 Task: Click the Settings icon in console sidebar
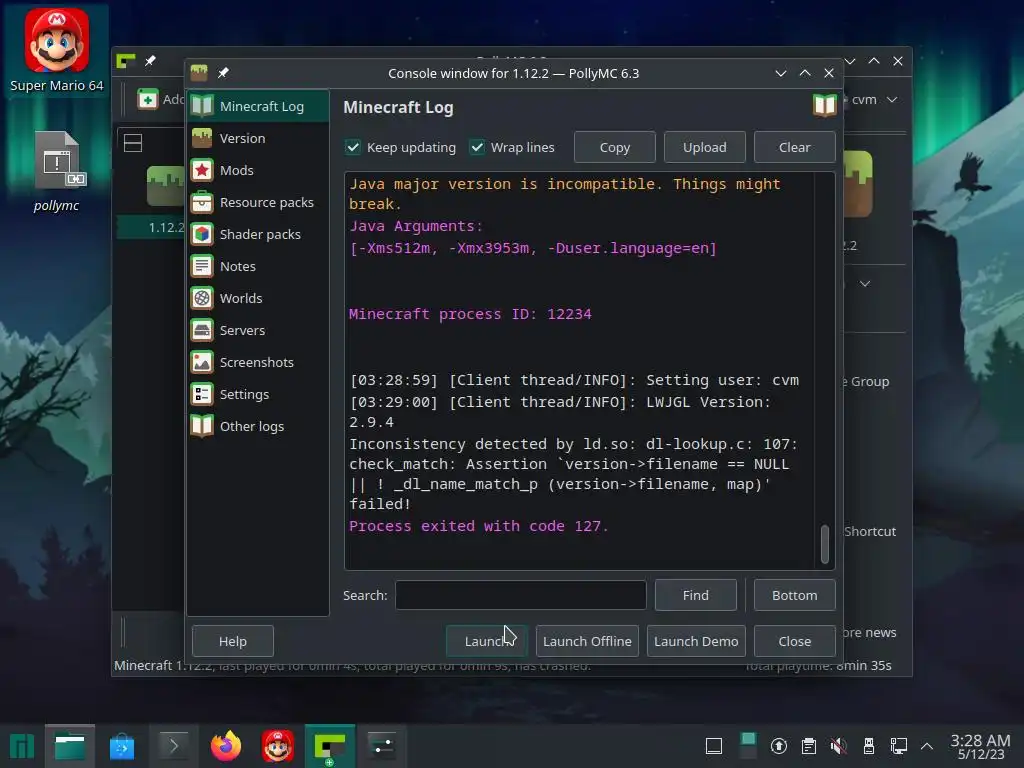pyautogui.click(x=202, y=394)
